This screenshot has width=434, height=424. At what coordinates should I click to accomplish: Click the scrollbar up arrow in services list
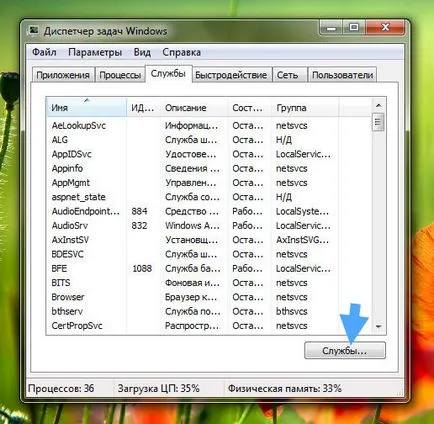378,106
